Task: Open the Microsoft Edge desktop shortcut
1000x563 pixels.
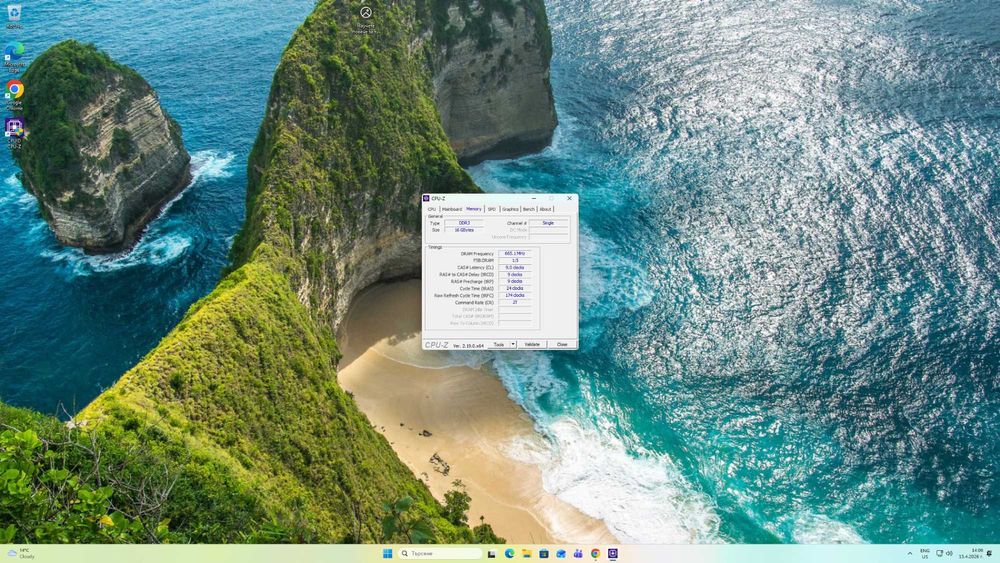Action: coord(14,55)
